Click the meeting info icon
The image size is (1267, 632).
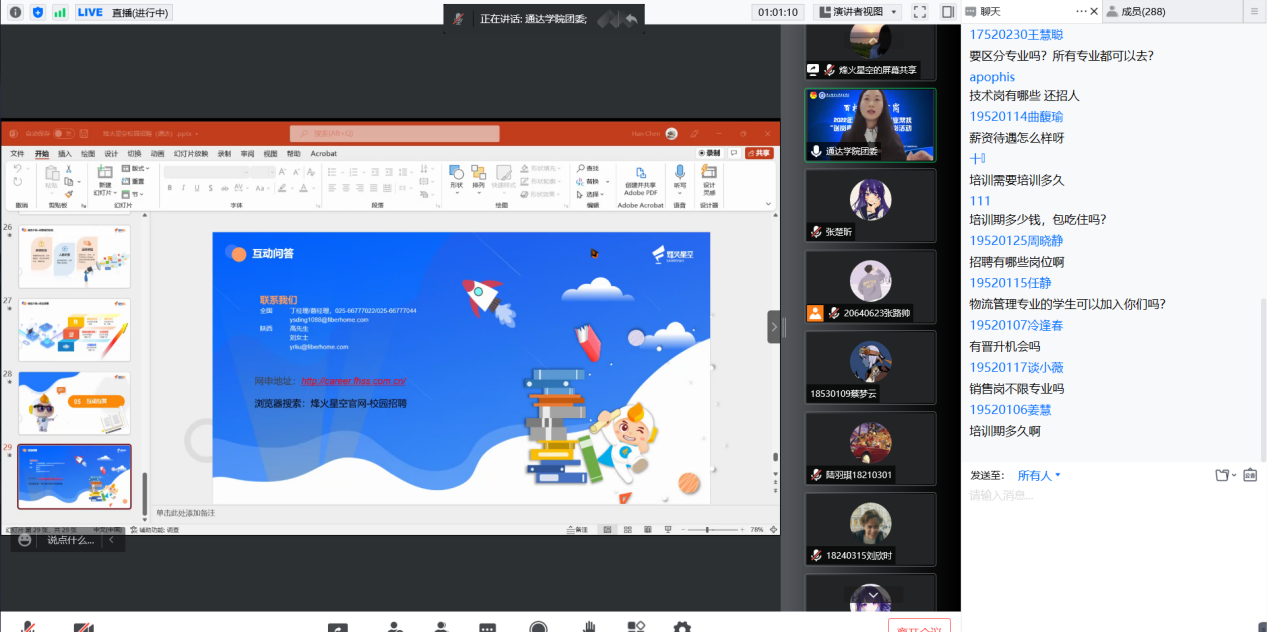pos(14,12)
